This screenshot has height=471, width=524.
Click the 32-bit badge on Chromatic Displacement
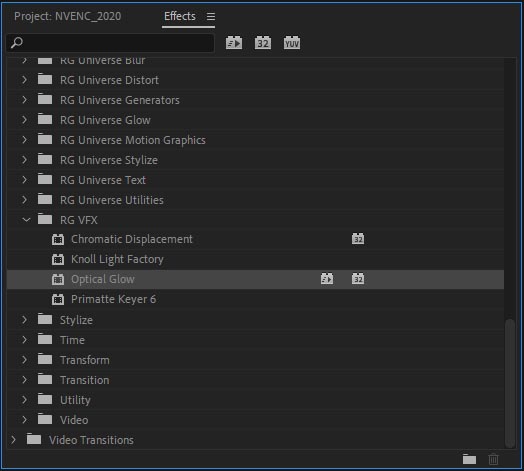(358, 239)
